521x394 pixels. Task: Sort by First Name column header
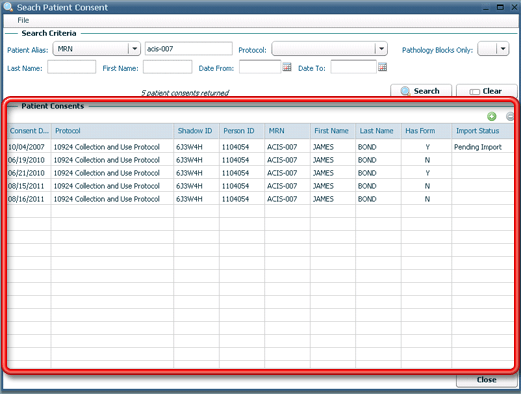[333, 131]
